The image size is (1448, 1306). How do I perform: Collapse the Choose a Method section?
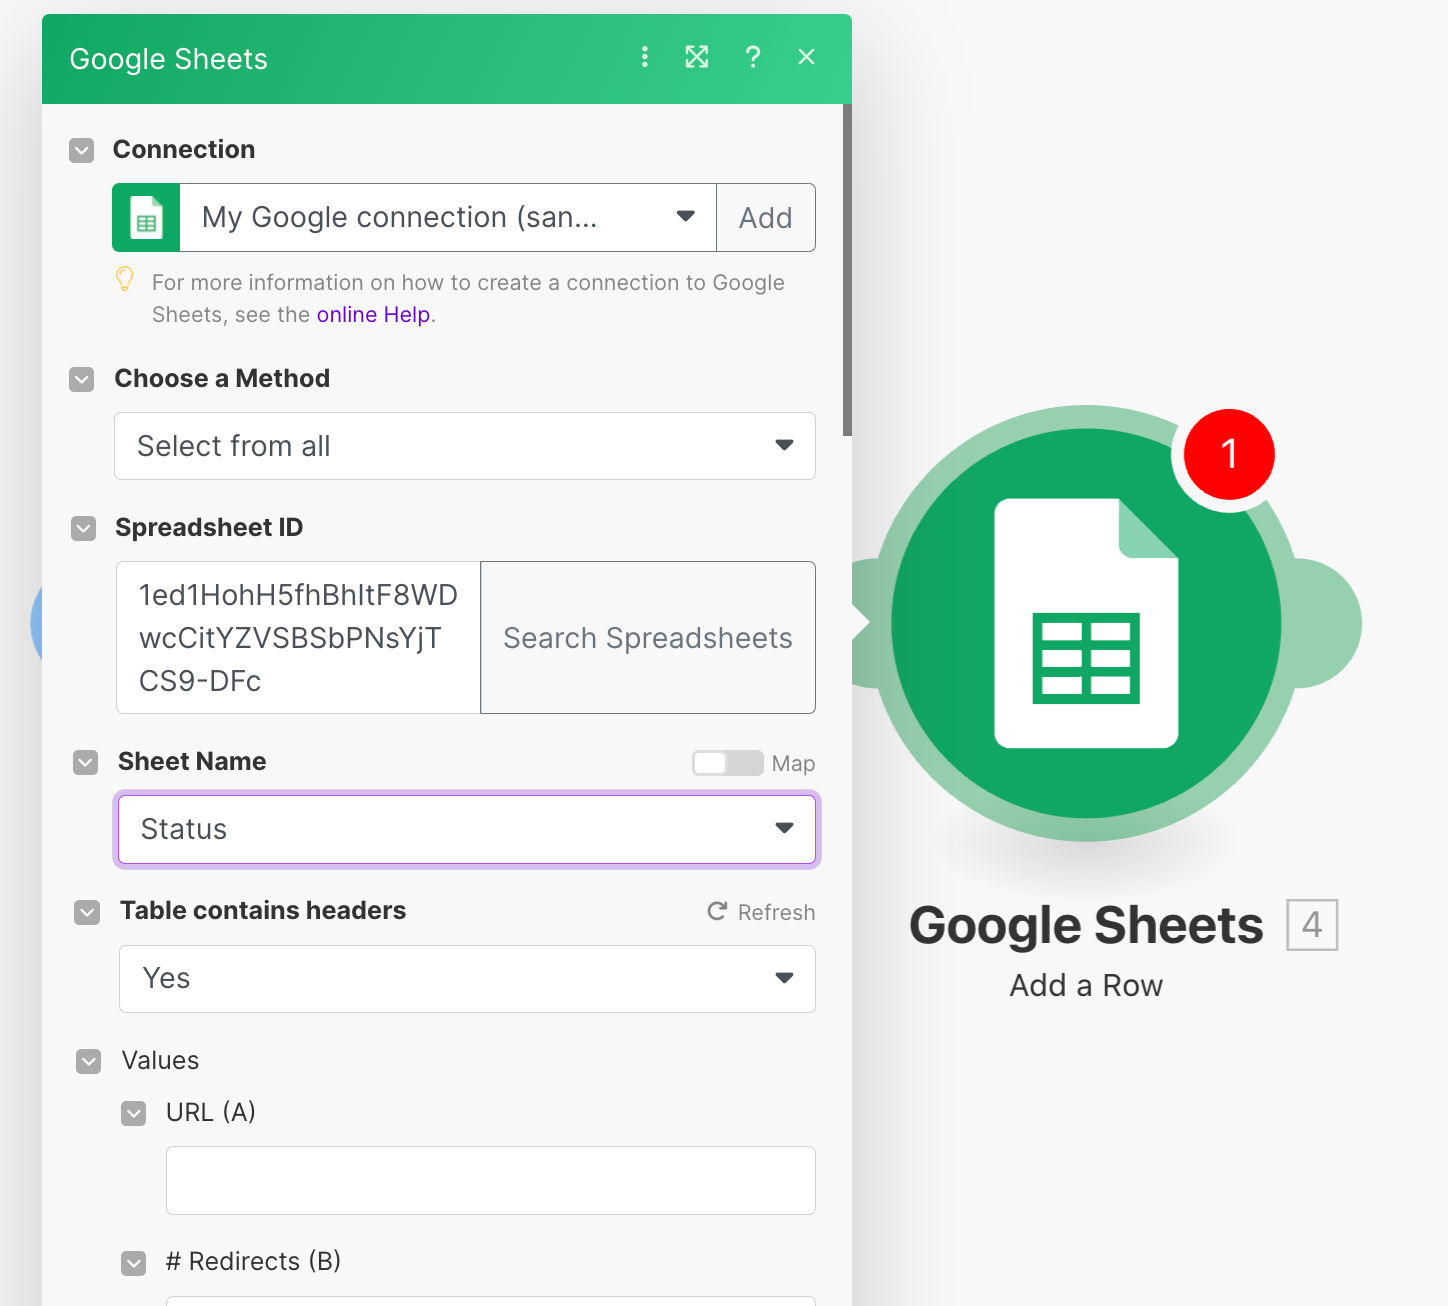[x=82, y=379]
